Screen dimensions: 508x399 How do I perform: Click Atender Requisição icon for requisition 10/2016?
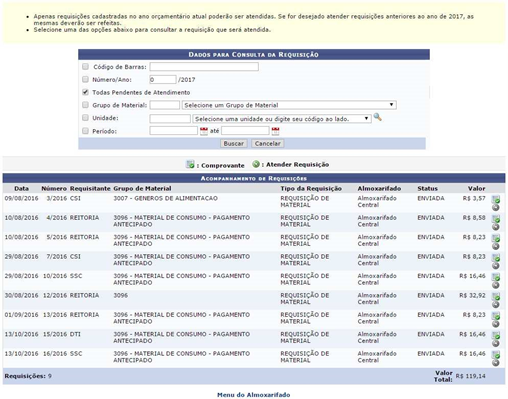pyautogui.click(x=496, y=285)
